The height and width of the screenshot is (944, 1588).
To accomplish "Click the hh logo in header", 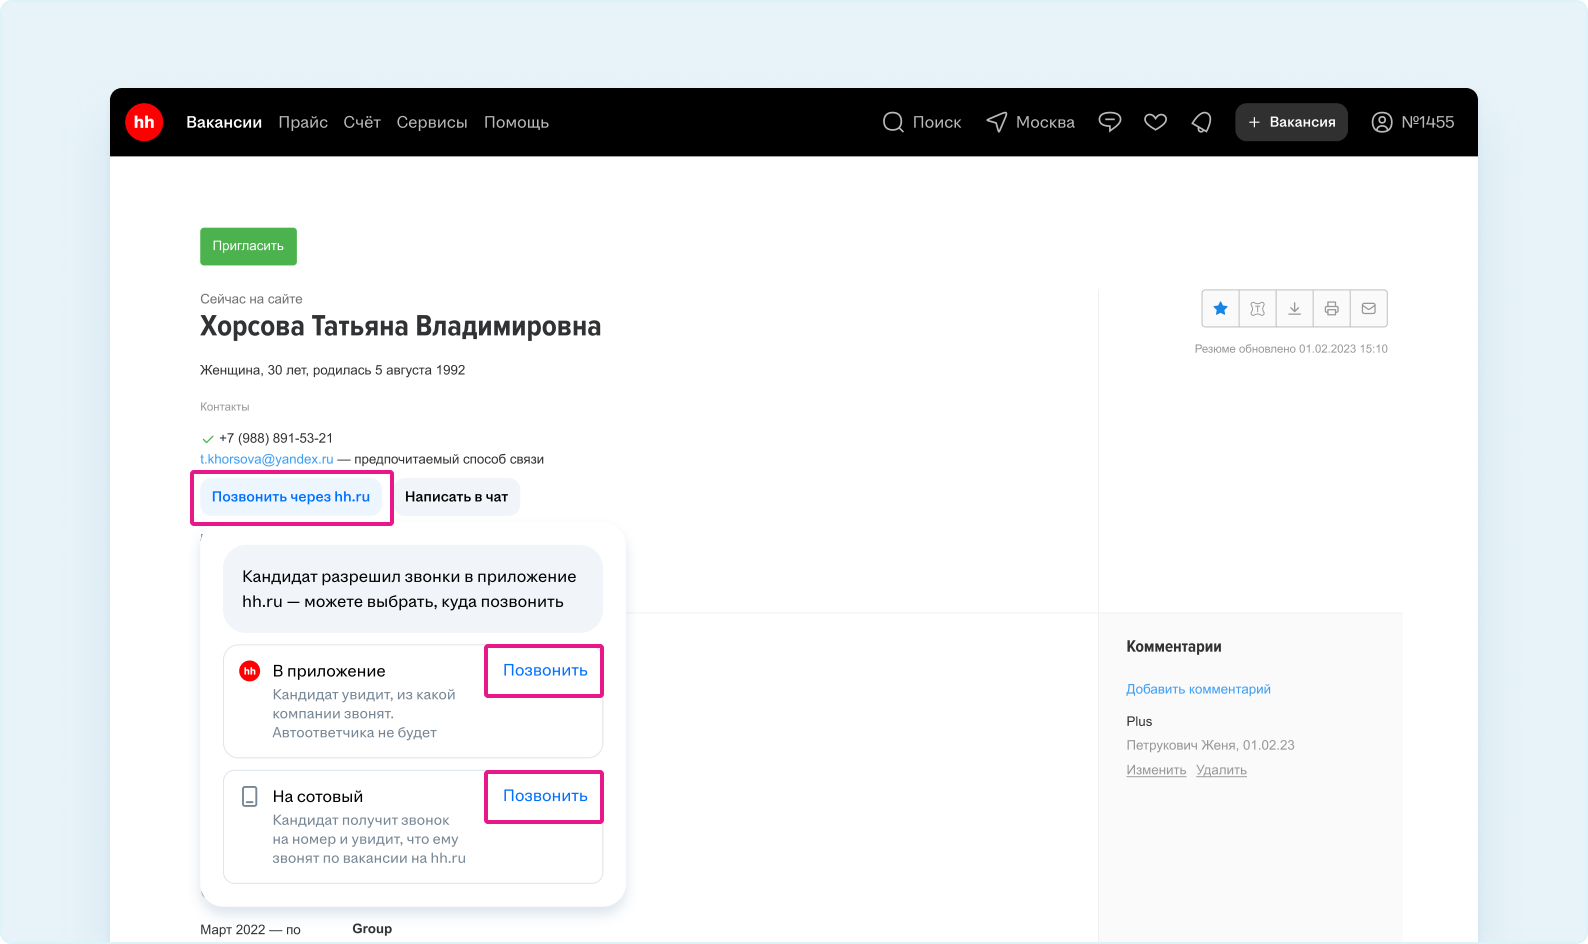I will coord(144,122).
